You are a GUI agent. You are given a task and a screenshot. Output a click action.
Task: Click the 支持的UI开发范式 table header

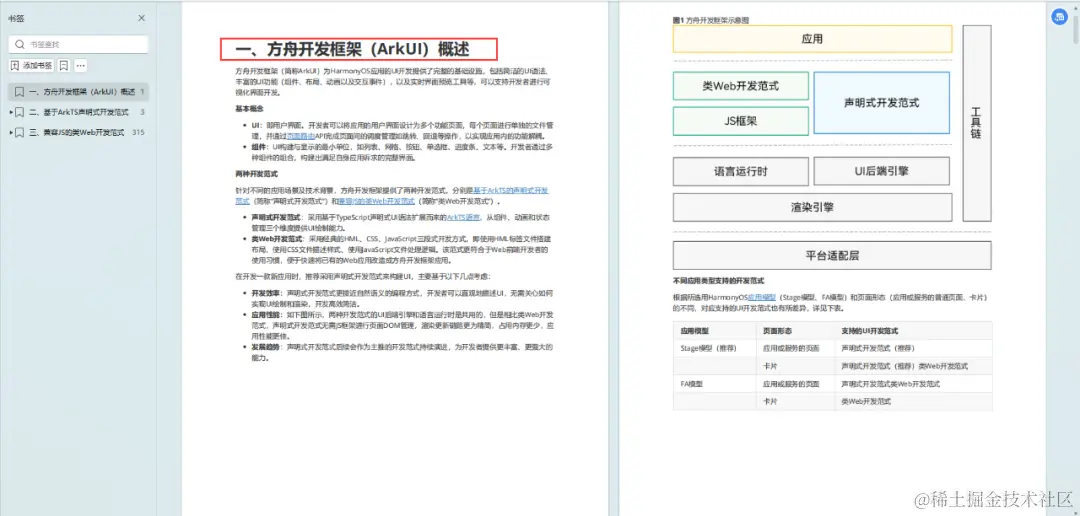coord(913,331)
